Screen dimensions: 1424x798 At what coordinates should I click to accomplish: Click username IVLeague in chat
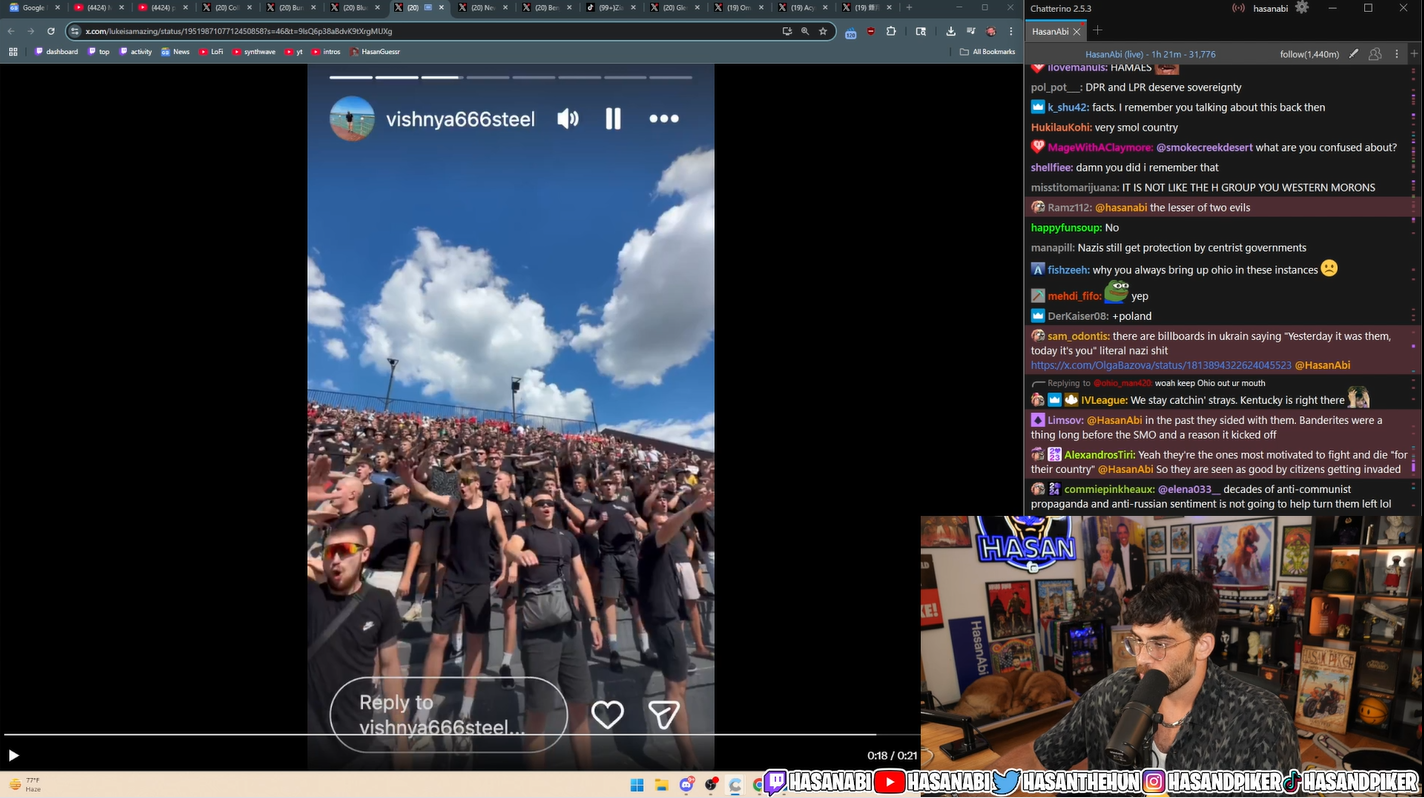click(x=1104, y=400)
